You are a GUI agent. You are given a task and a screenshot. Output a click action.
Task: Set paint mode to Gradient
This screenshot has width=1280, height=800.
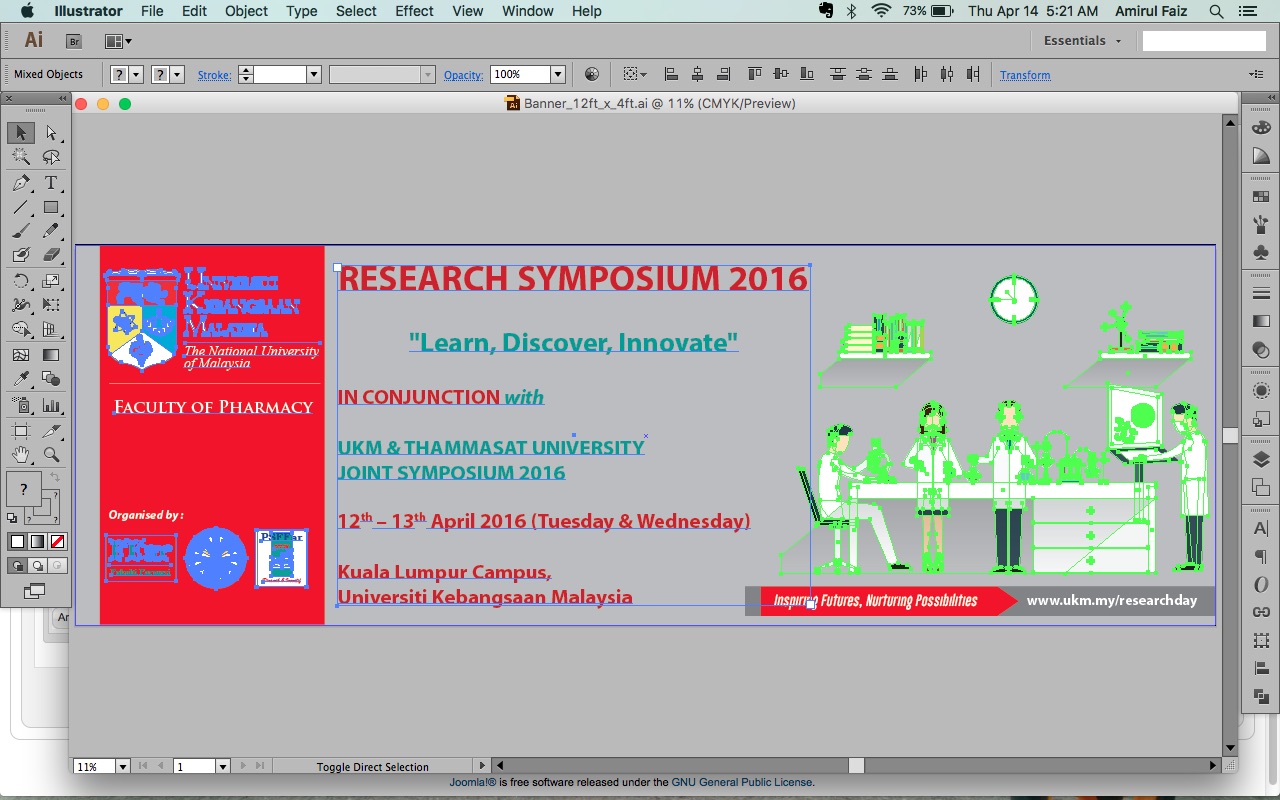click(x=37, y=542)
